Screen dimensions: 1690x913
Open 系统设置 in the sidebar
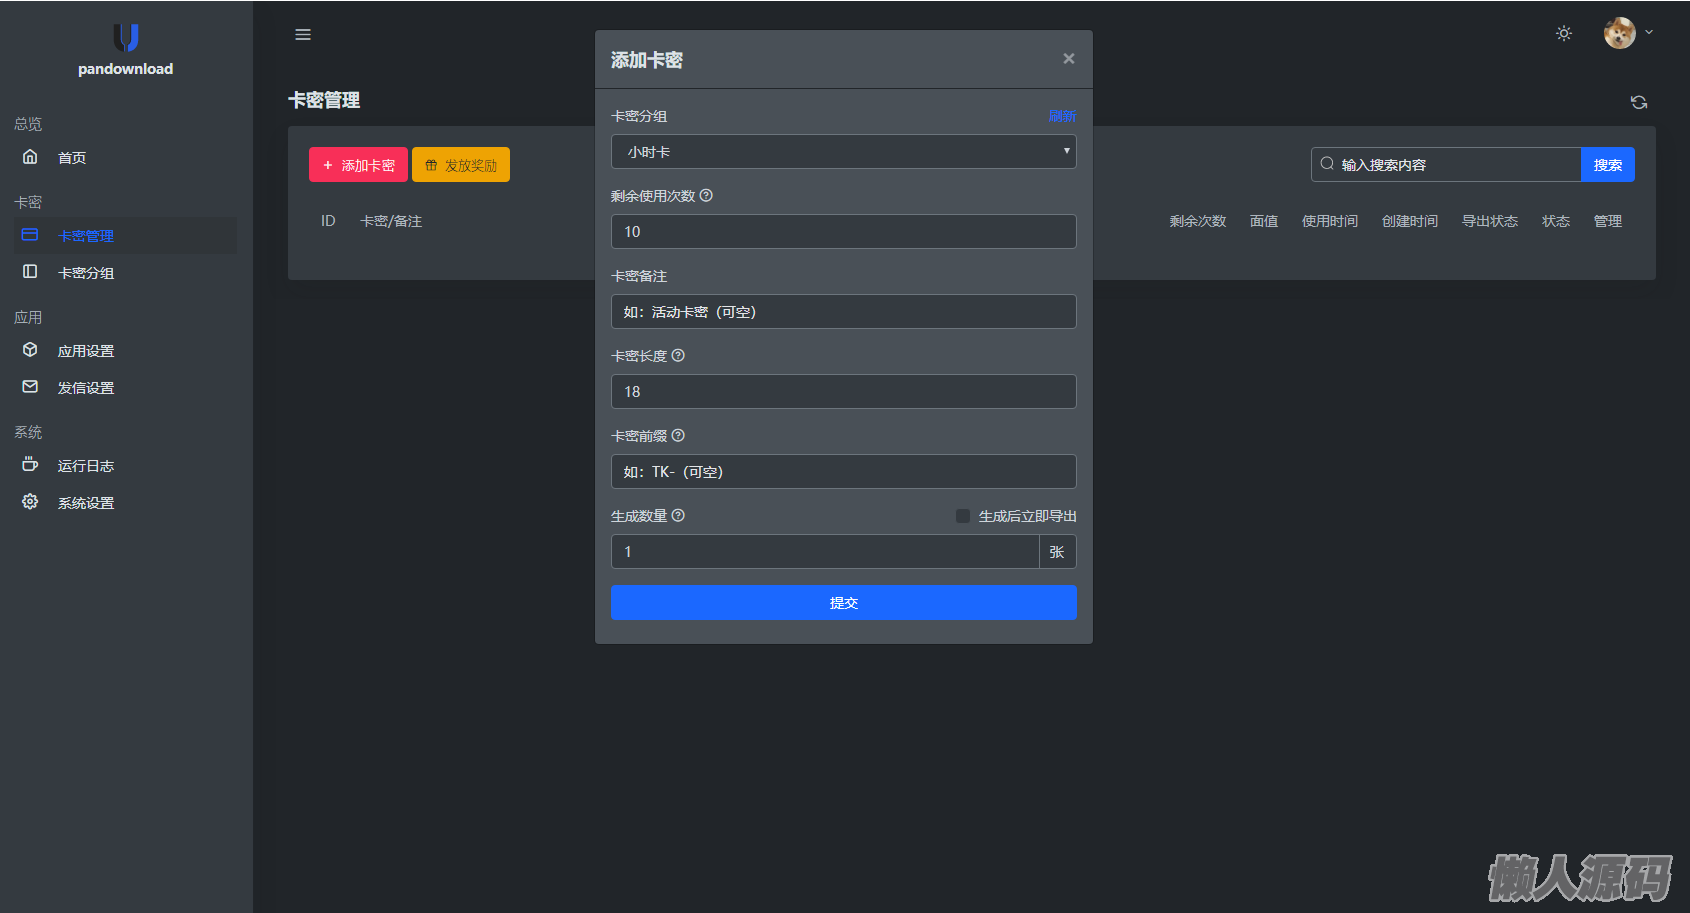[x=86, y=503]
